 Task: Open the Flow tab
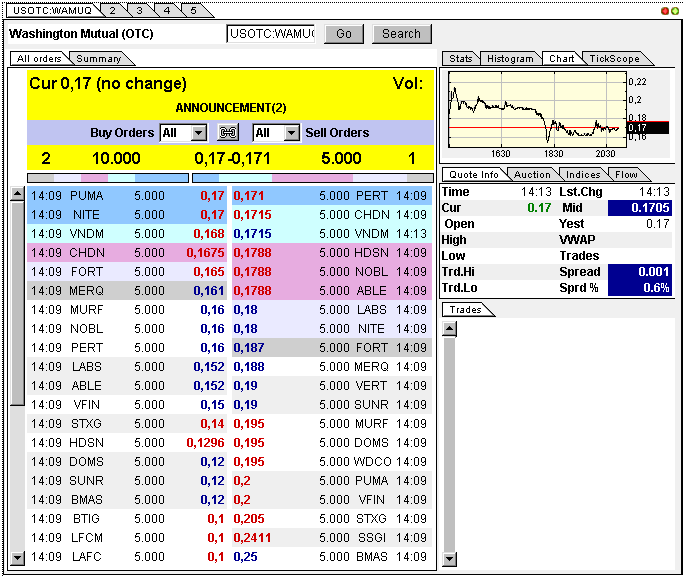tap(626, 175)
